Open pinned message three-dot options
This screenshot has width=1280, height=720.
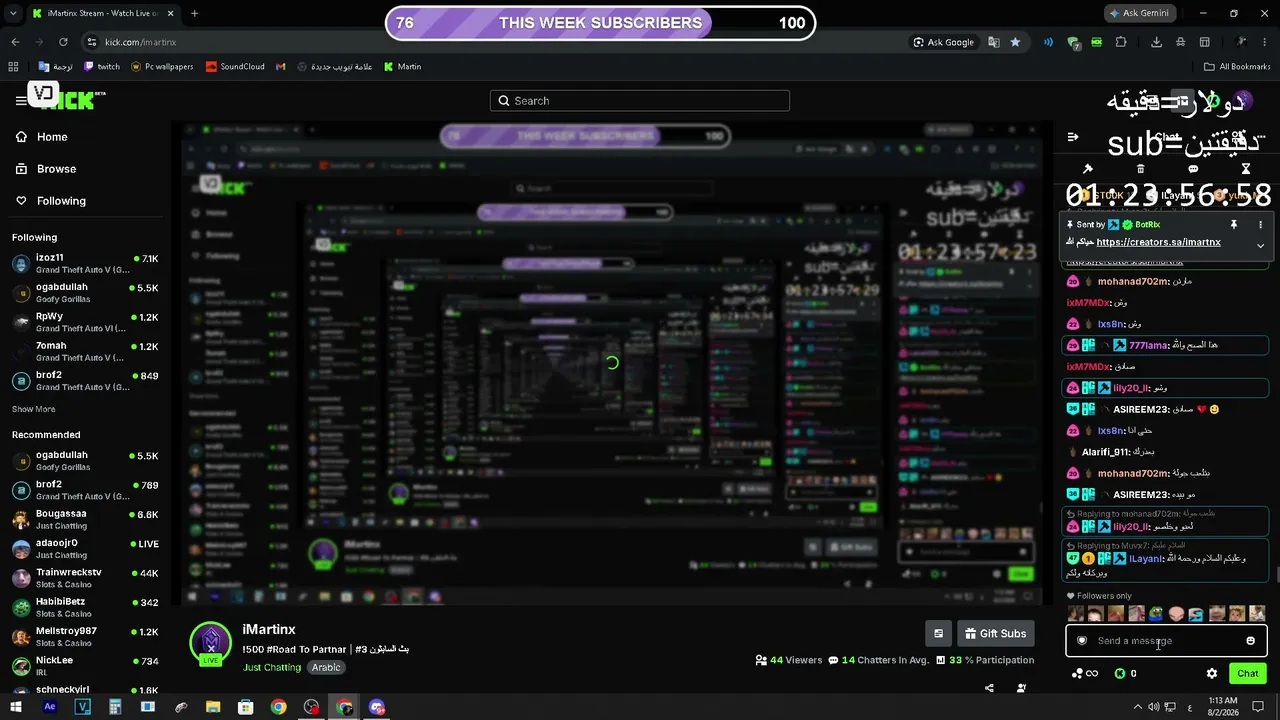point(1260,225)
